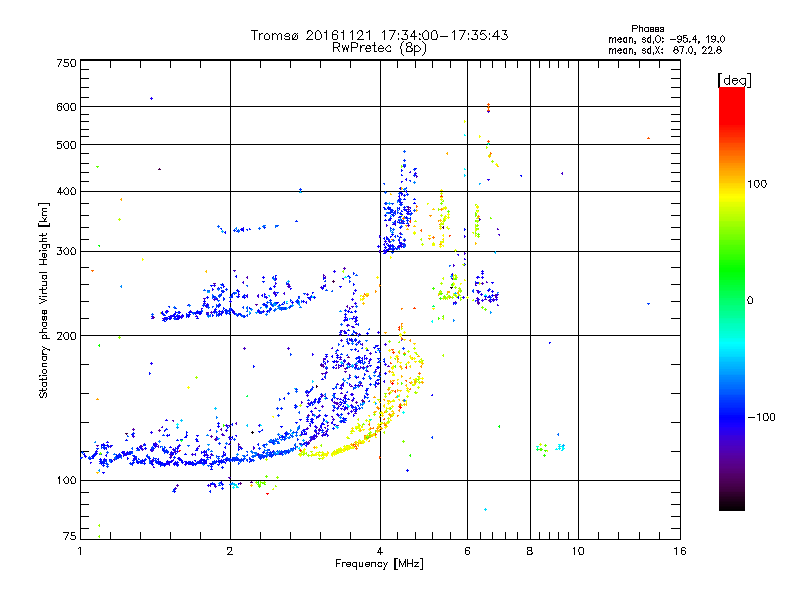
Task: Click the colorbar tick label '-100'
Action: [761, 417]
